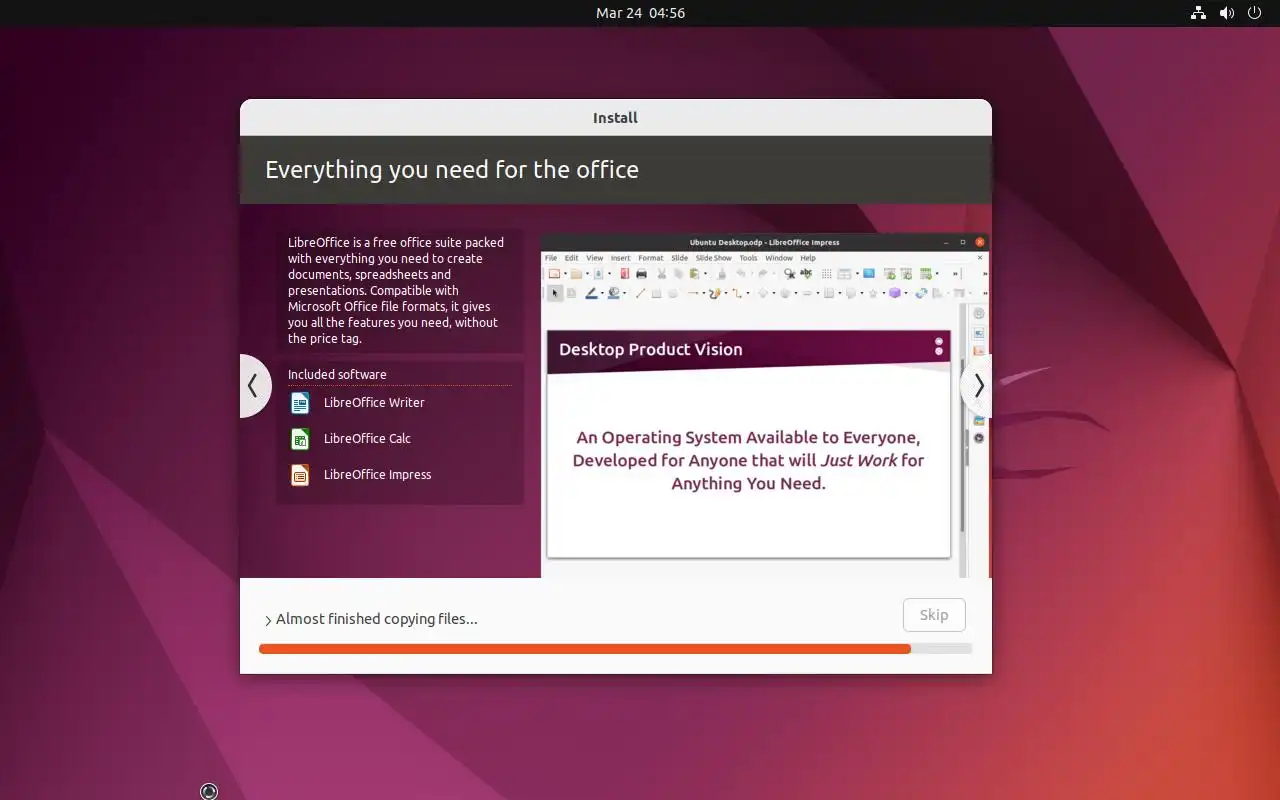Go to the previous installer slide

[x=254, y=386]
